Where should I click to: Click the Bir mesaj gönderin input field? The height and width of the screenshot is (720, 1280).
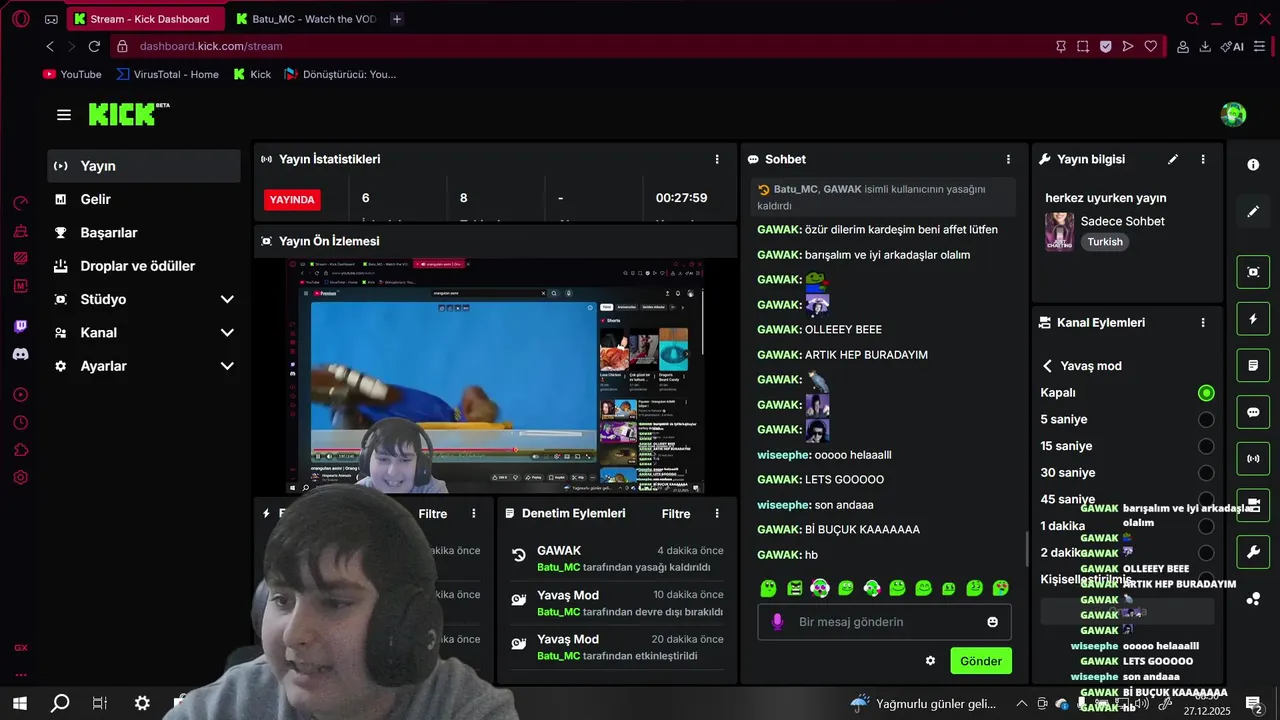tap(884, 622)
